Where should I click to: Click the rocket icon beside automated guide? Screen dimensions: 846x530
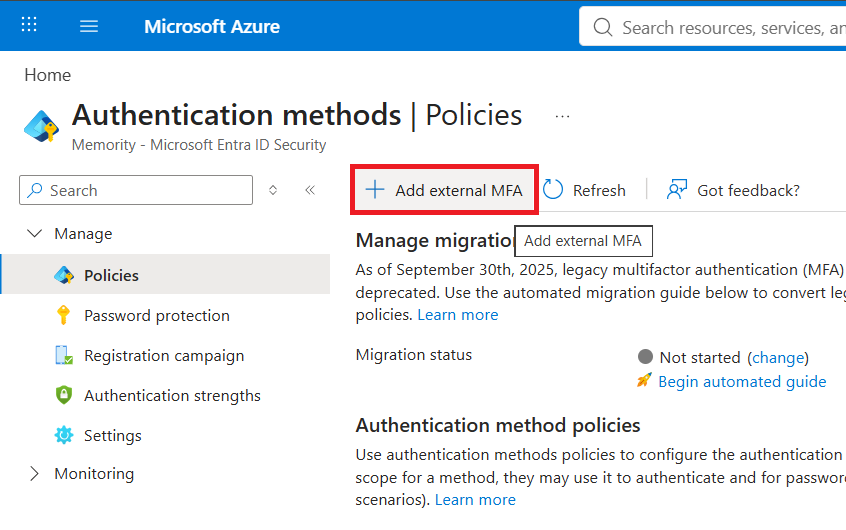click(x=644, y=380)
